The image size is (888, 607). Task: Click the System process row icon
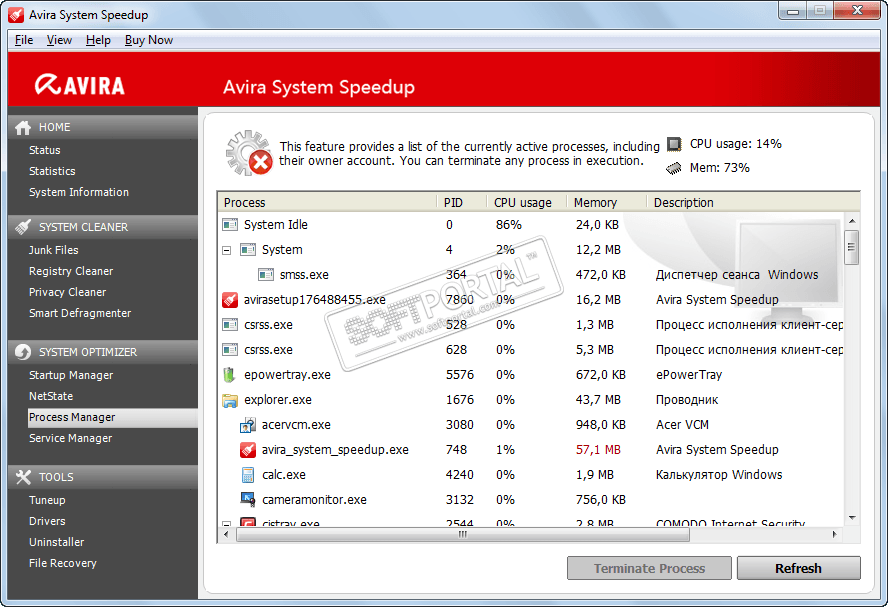247,250
